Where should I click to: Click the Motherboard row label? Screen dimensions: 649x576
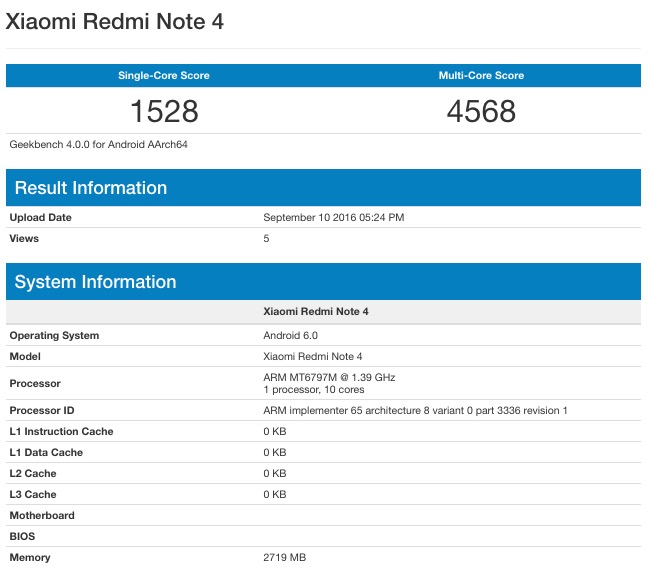[42, 515]
